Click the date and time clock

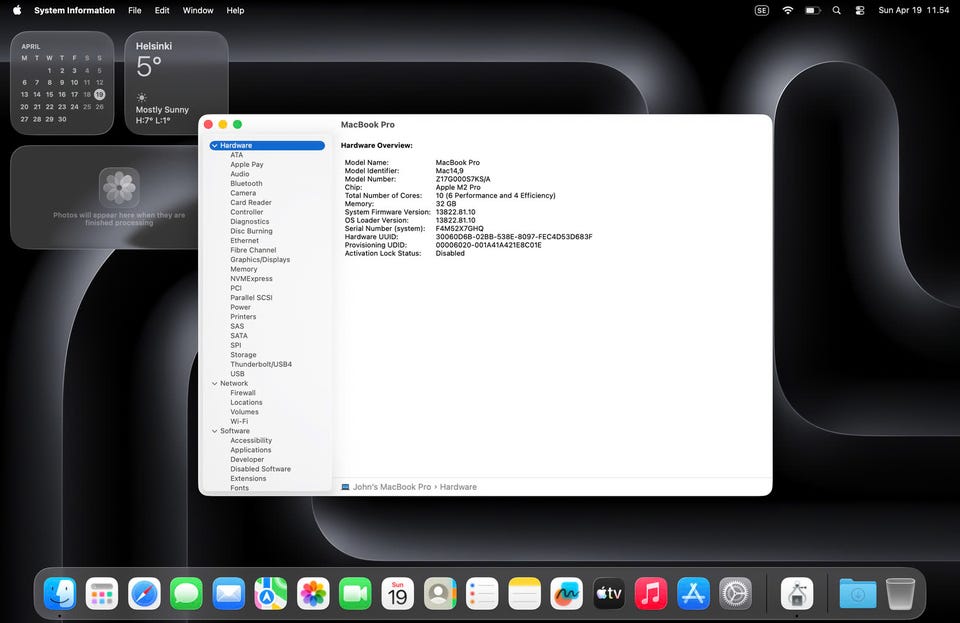tap(913, 10)
